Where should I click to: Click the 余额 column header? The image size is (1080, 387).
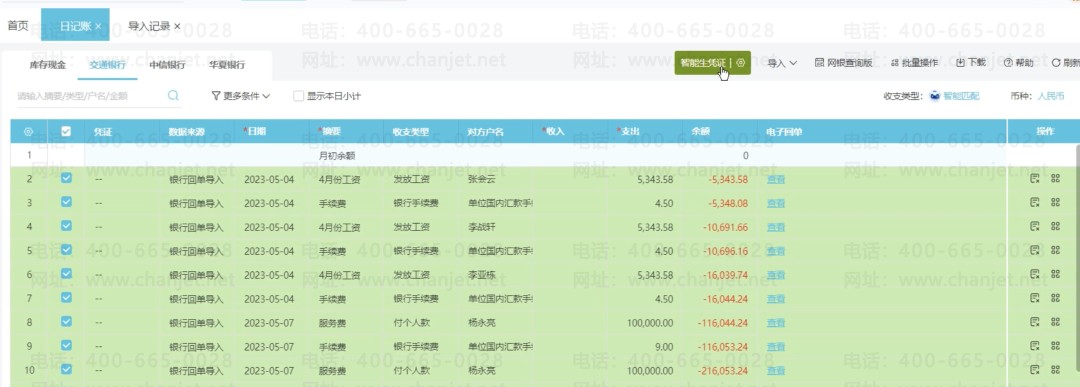[x=701, y=132]
